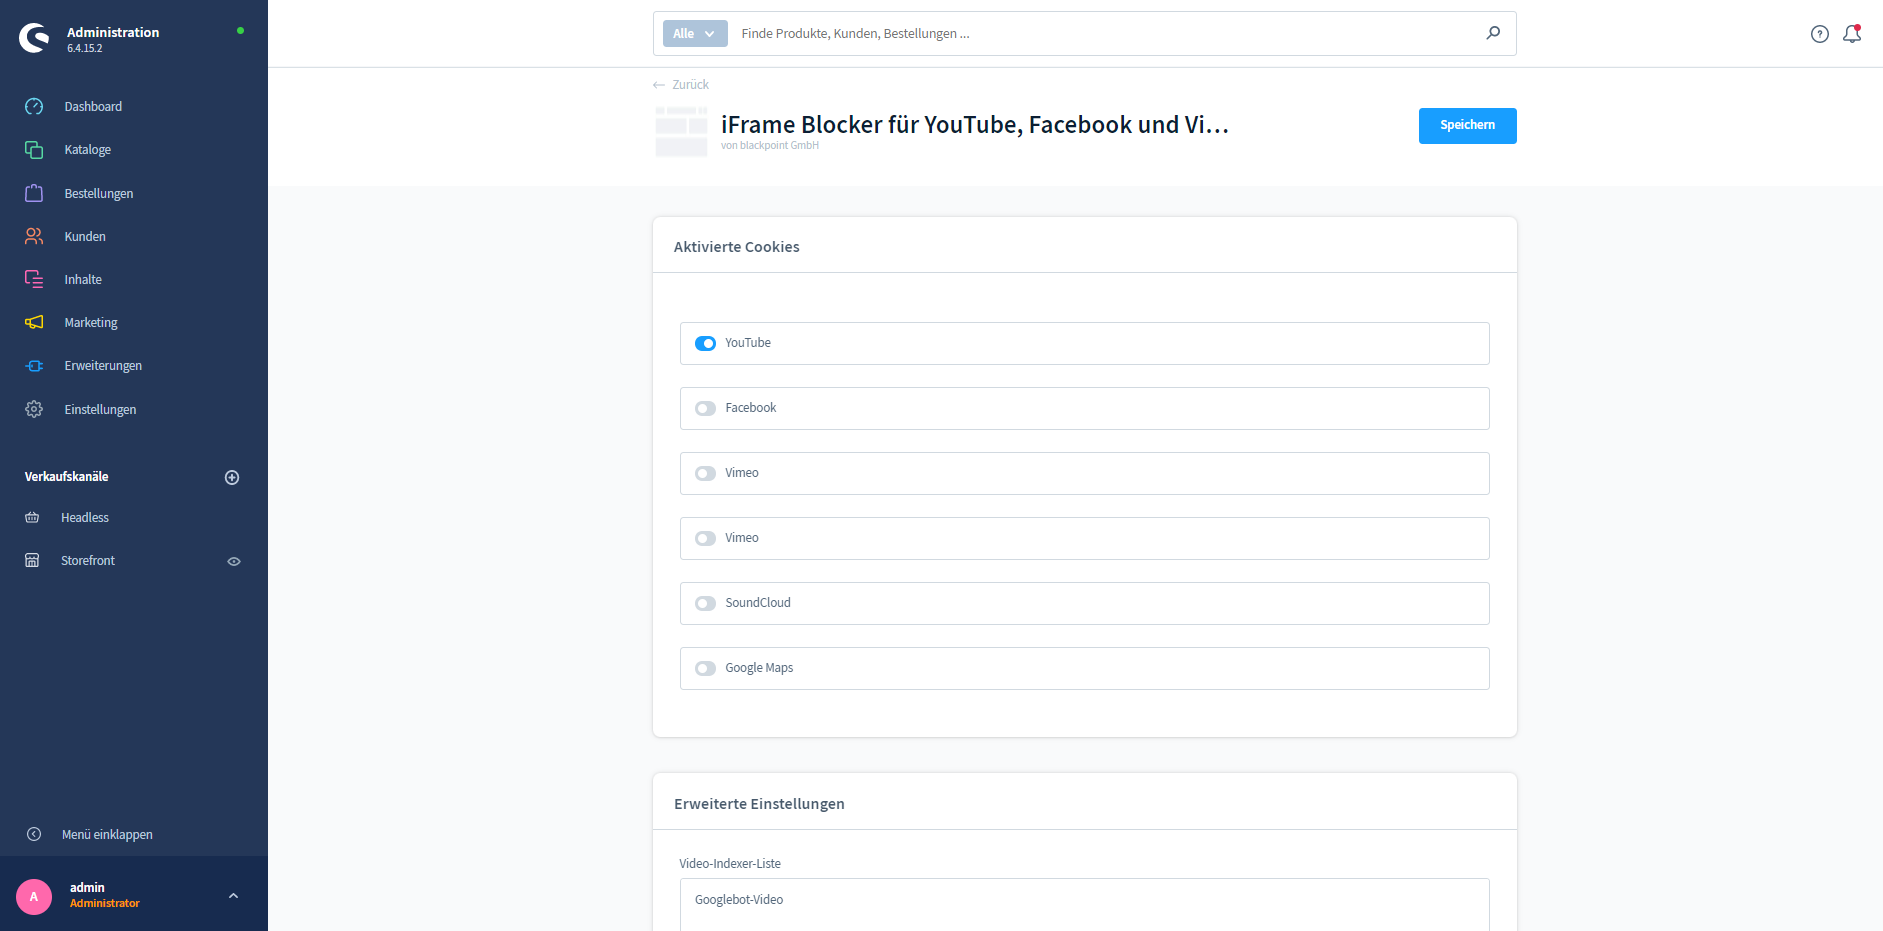
Task: Click the admin Administrator user label
Action: pyautogui.click(x=104, y=895)
